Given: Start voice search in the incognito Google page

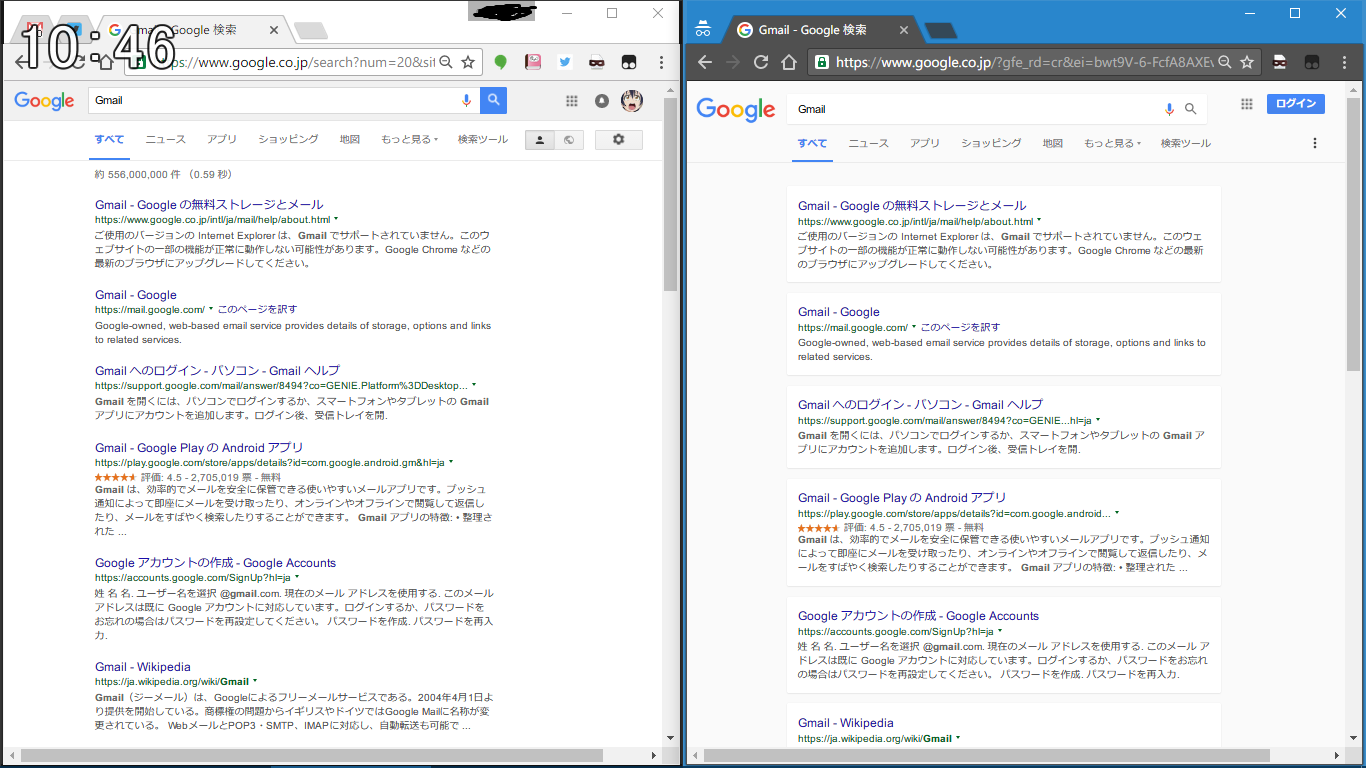Looking at the screenshot, I should pos(1169,109).
